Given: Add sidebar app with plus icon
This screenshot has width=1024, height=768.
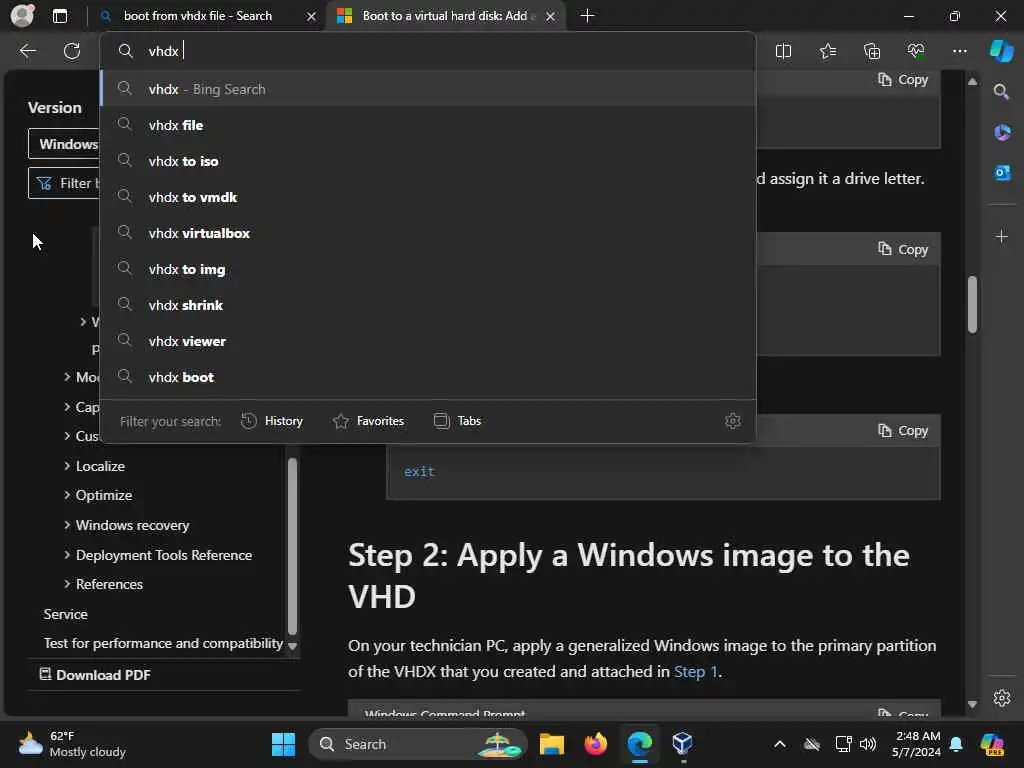Looking at the screenshot, I should (1002, 236).
